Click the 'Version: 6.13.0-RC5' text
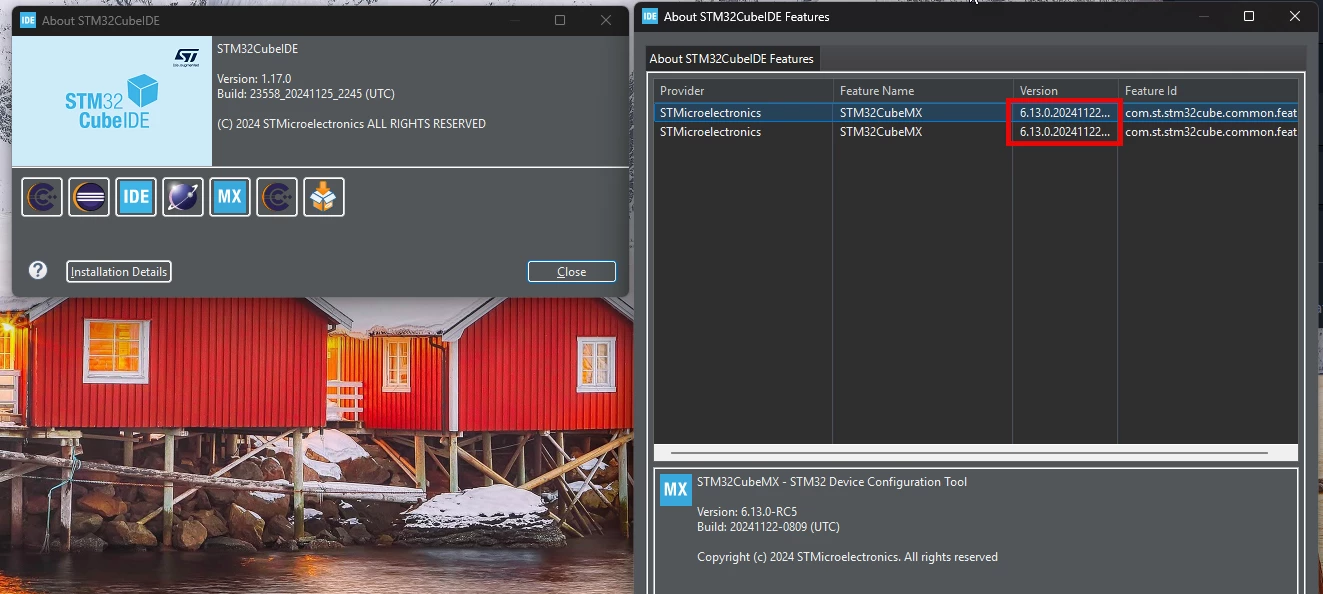 [747, 512]
